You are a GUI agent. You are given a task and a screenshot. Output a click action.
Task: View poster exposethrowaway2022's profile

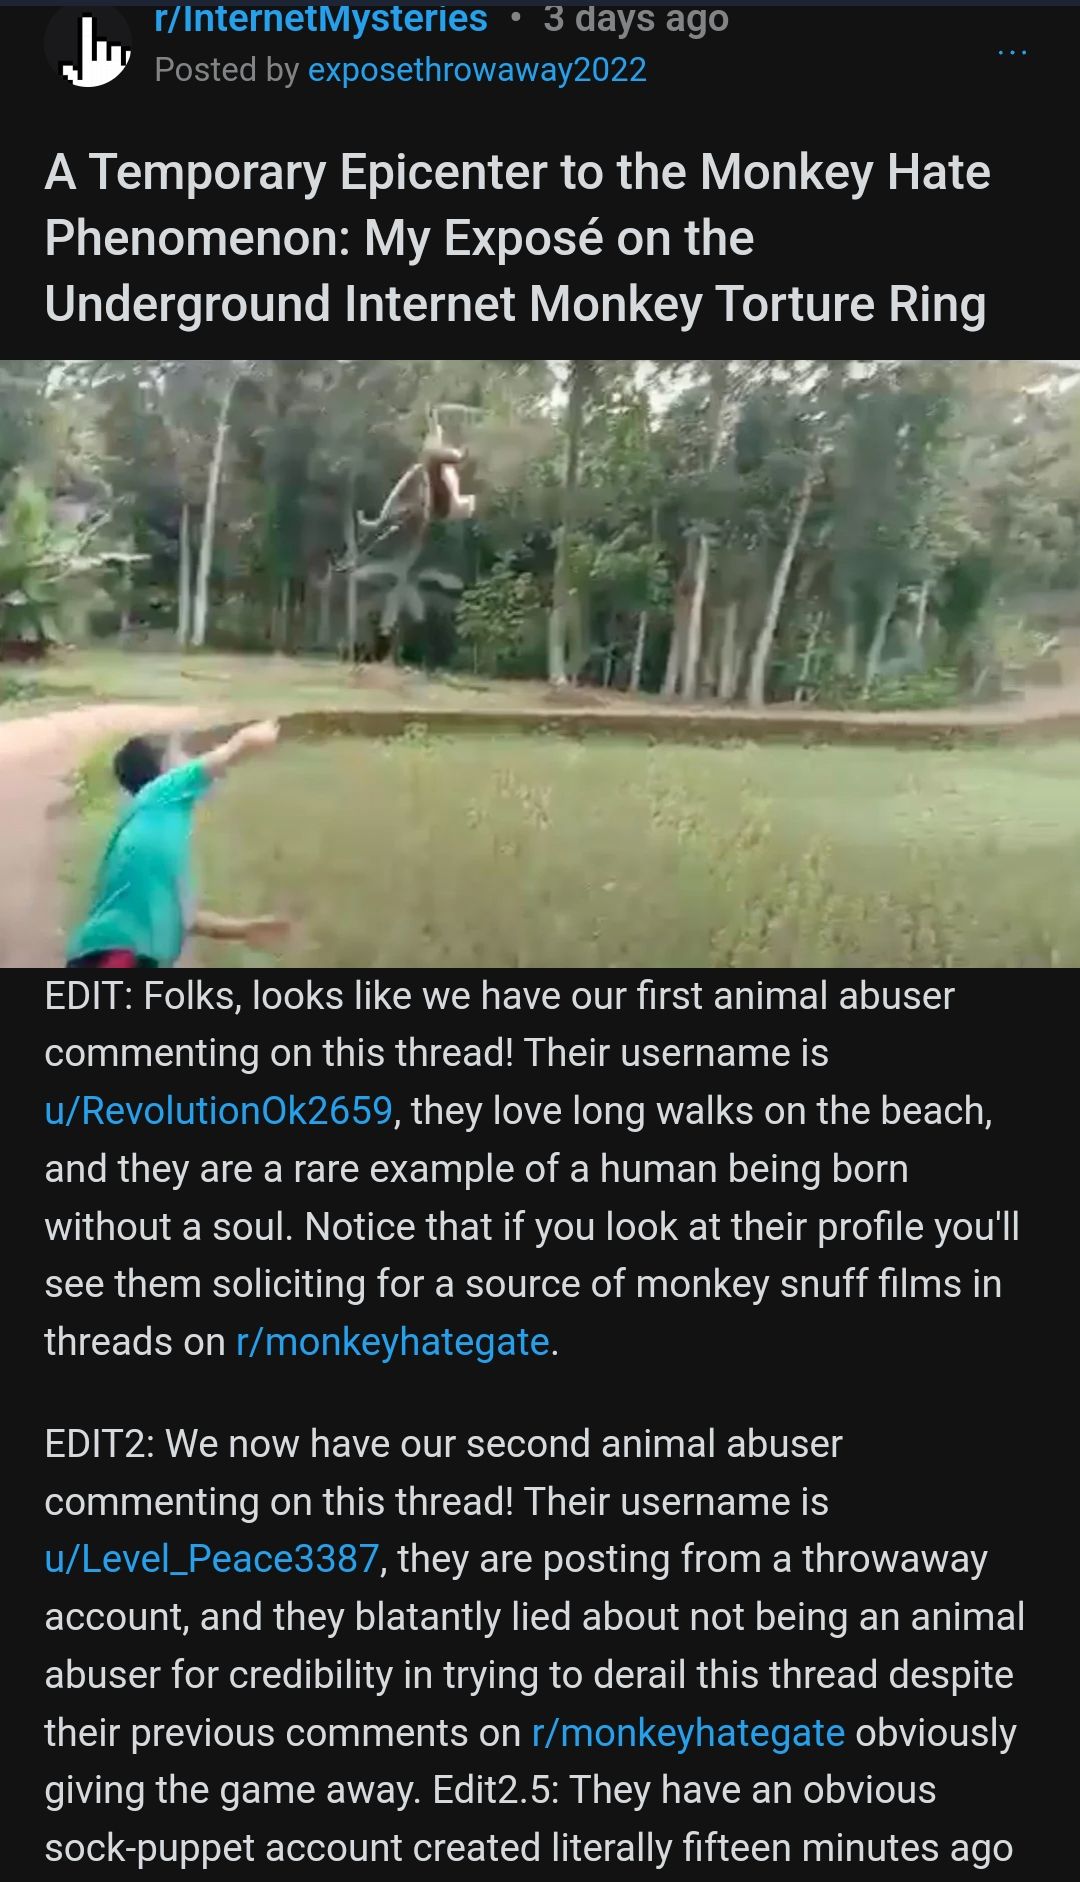click(477, 70)
